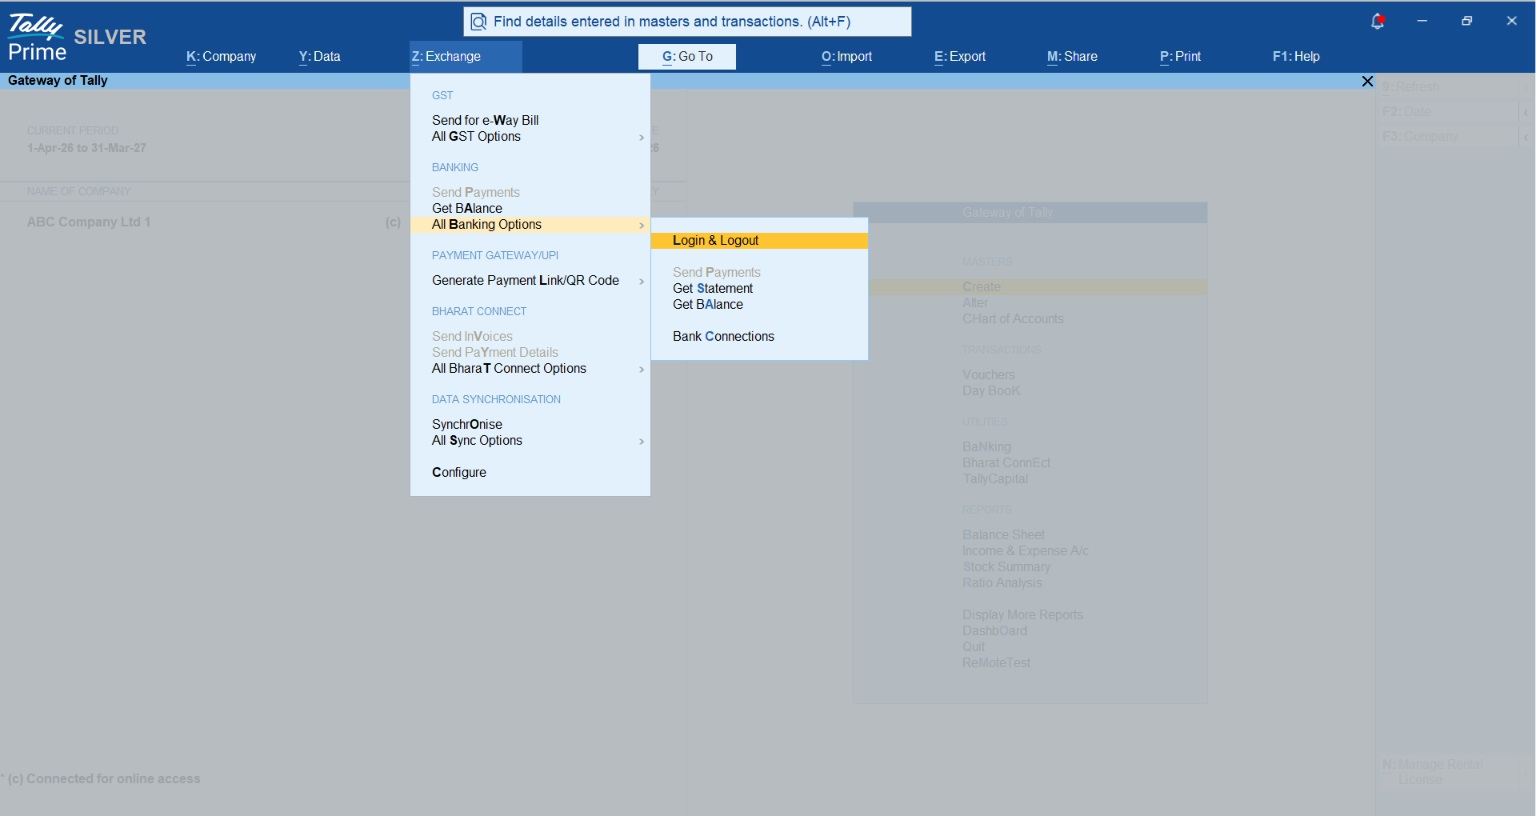1536x816 pixels.
Task: Open BaNking utility
Action: click(986, 447)
